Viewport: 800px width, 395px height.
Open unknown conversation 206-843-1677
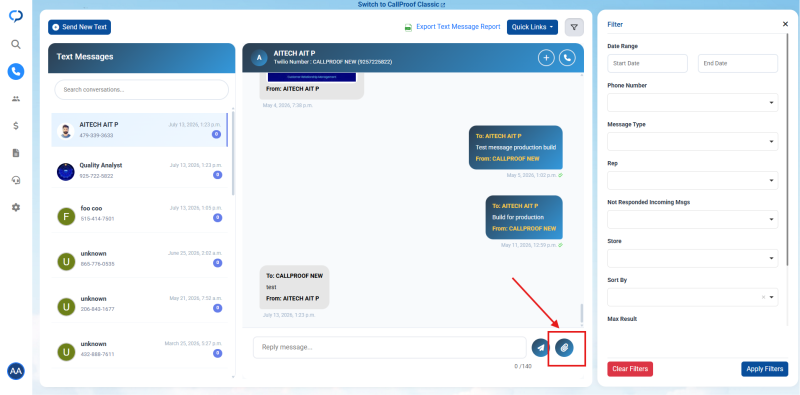139,304
